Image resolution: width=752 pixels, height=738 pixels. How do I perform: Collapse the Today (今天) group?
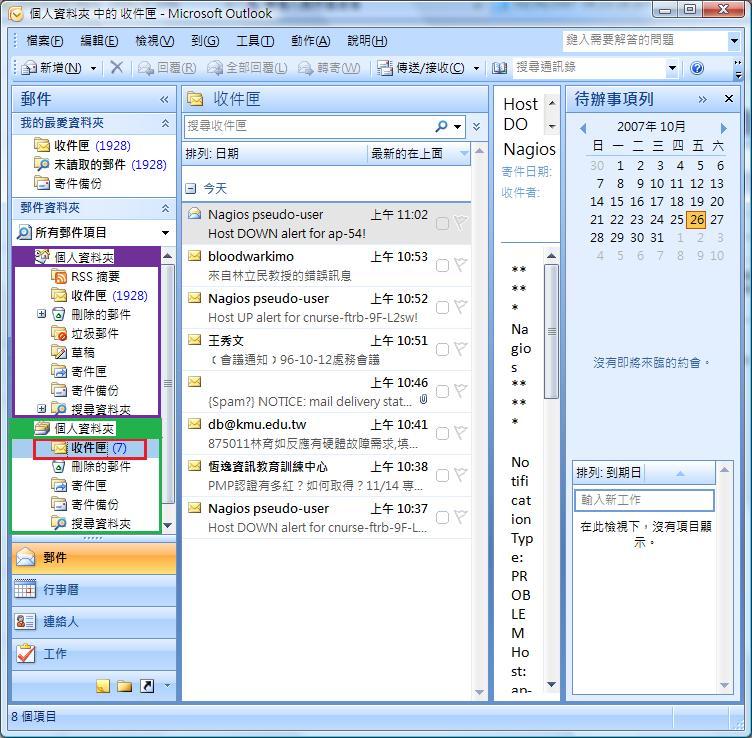tap(191, 188)
